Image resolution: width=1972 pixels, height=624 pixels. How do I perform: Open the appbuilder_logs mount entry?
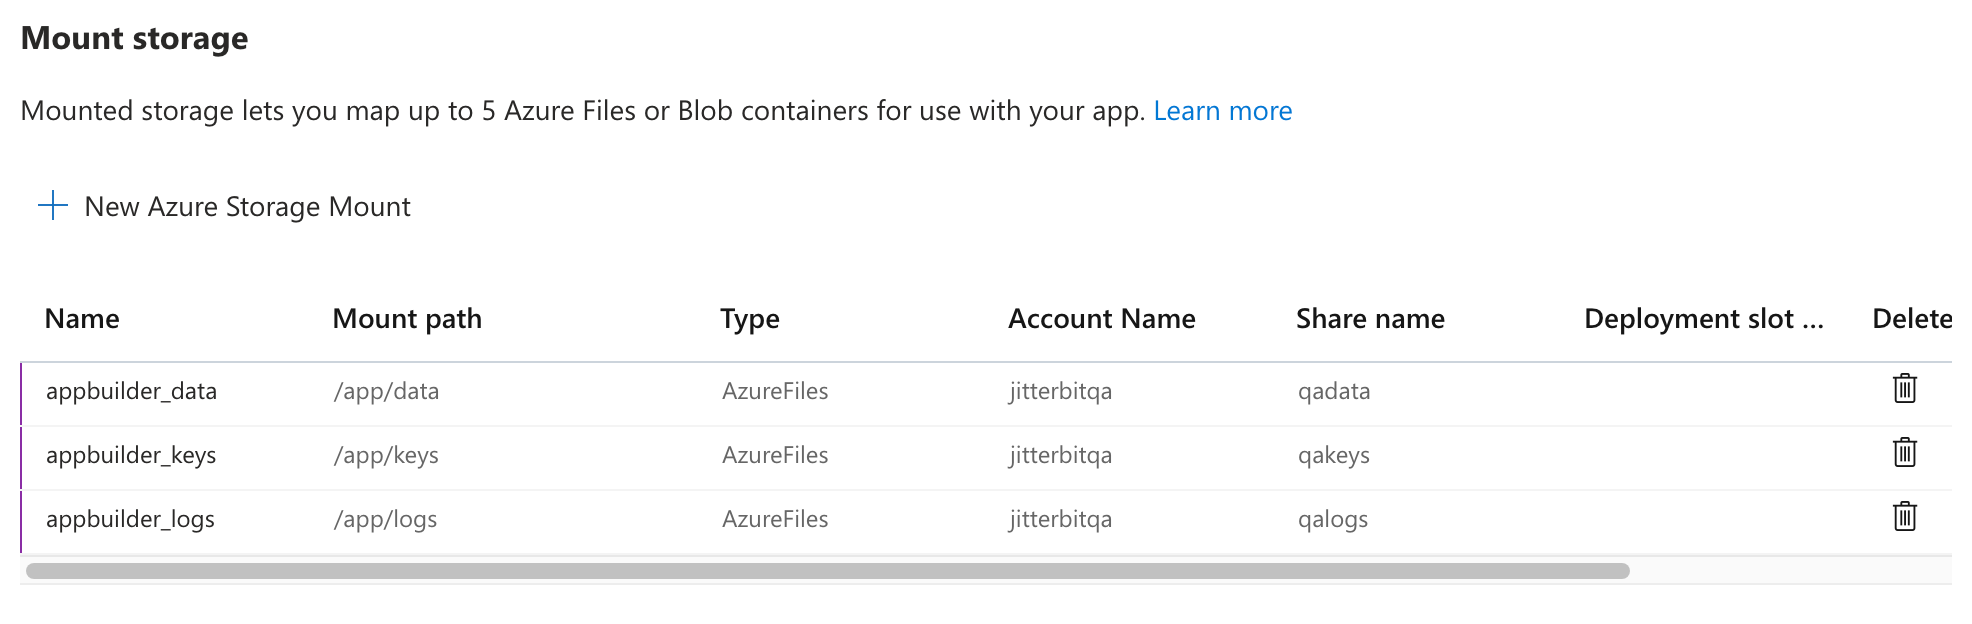tap(130, 519)
